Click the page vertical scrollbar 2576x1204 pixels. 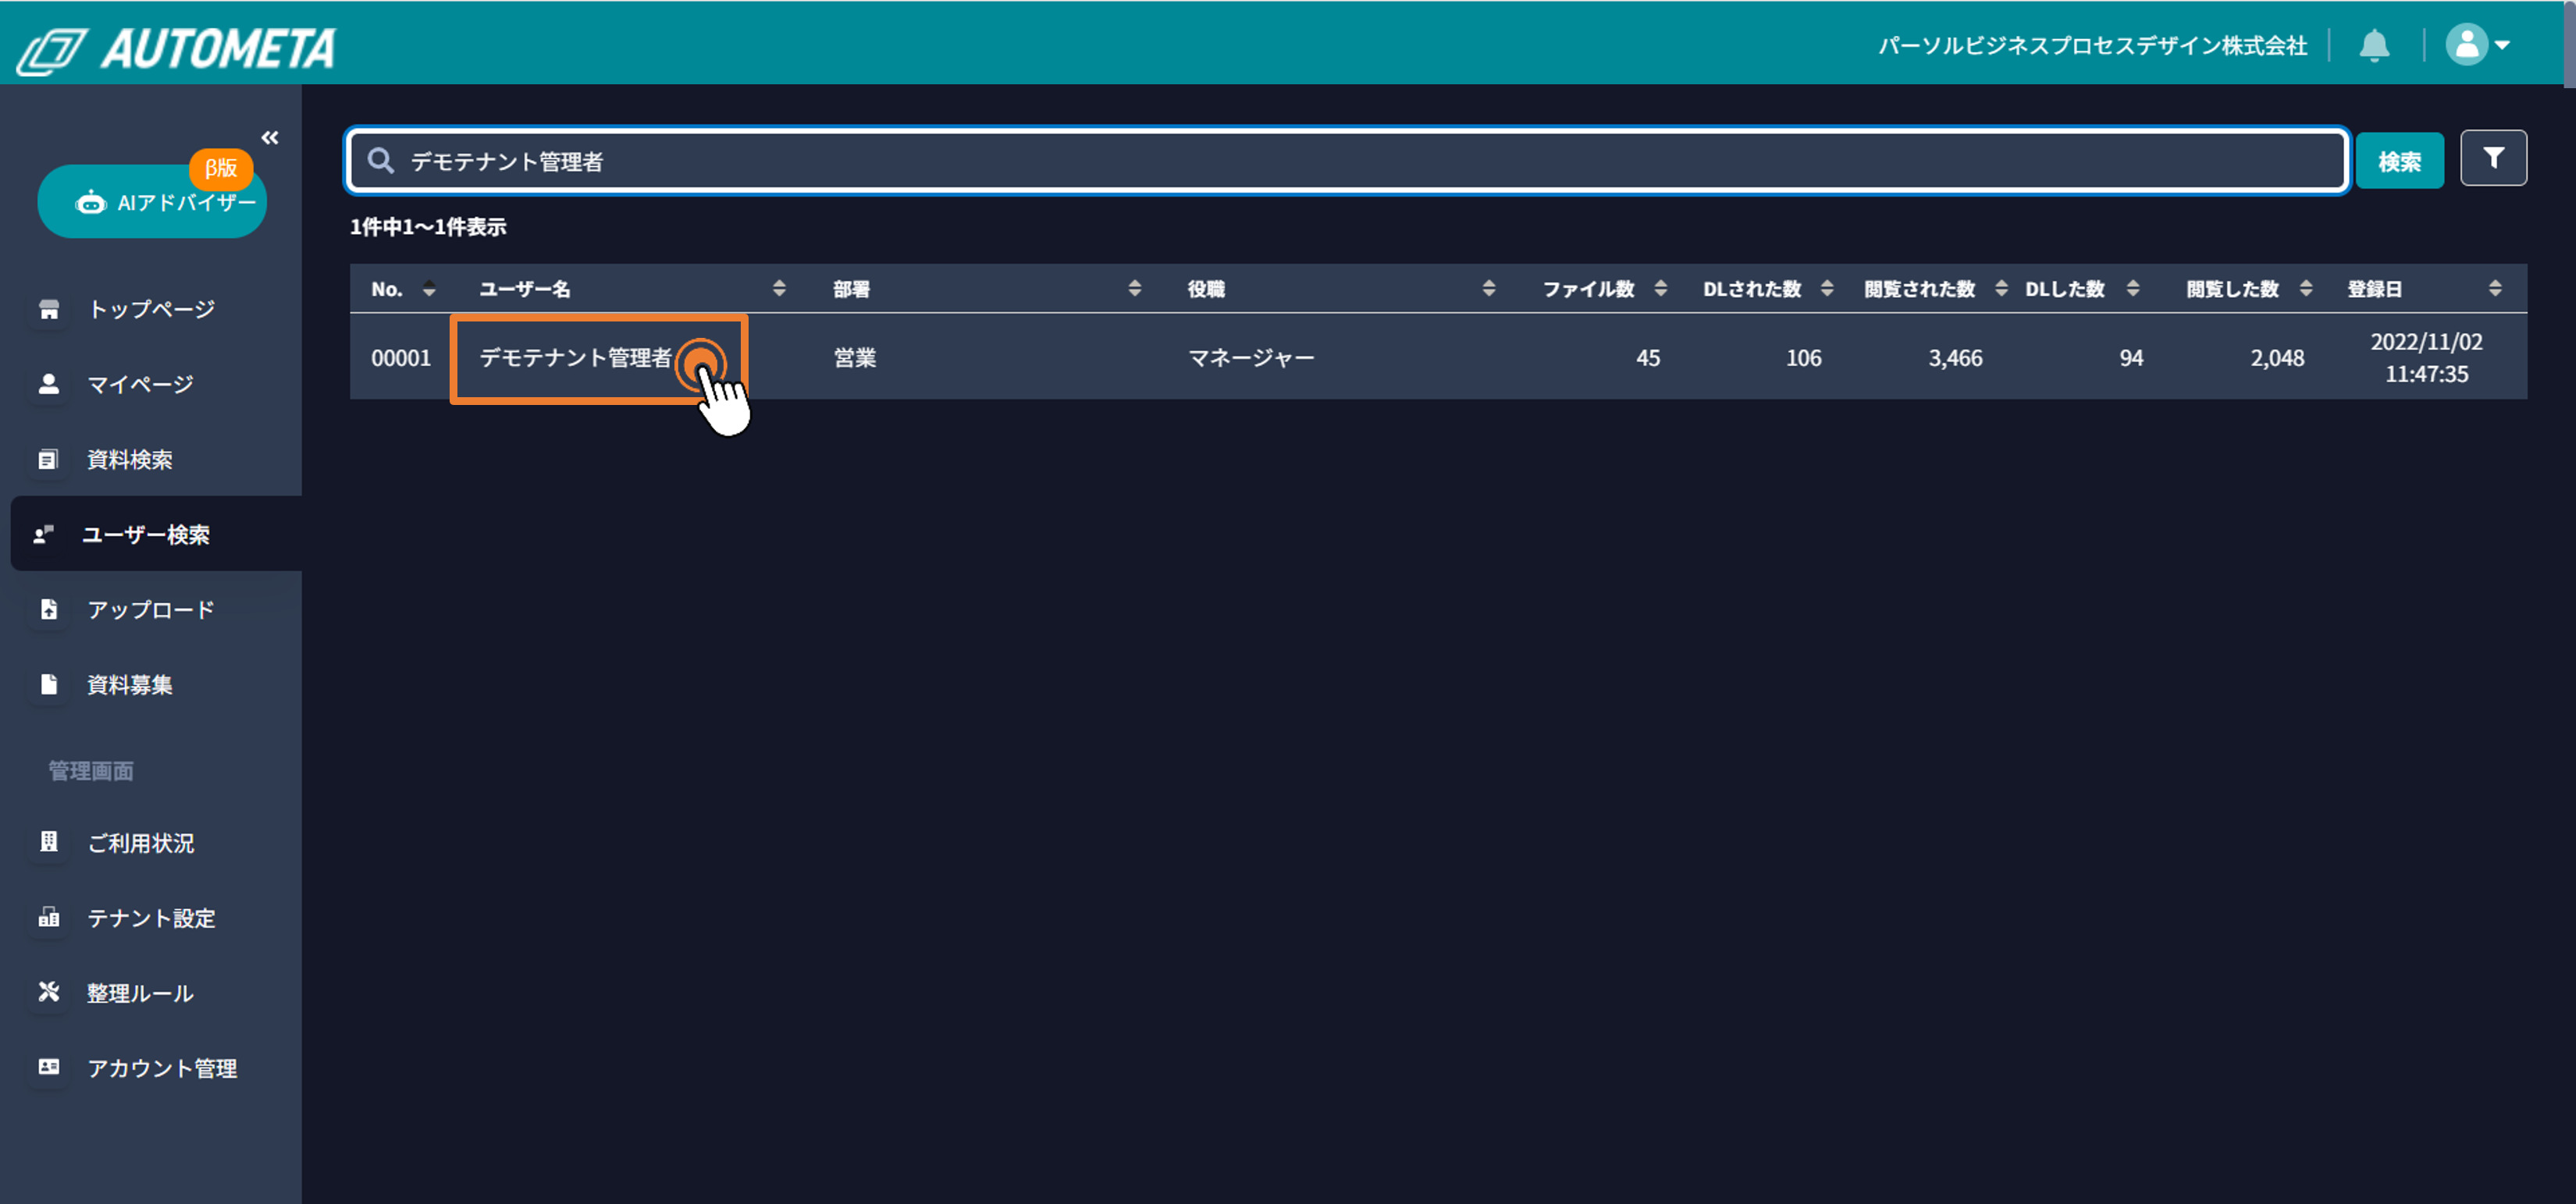click(2569, 45)
